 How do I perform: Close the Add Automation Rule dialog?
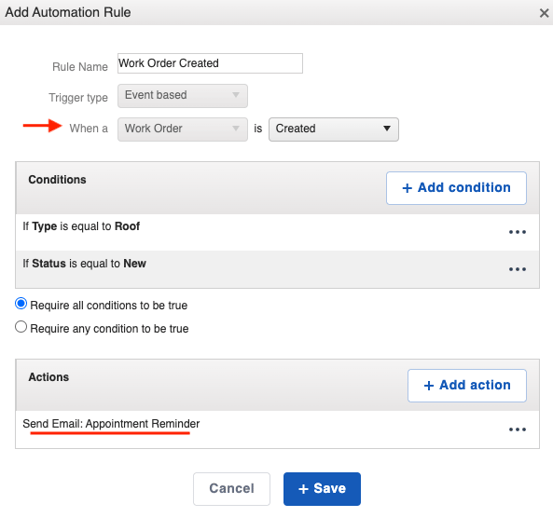click(544, 13)
